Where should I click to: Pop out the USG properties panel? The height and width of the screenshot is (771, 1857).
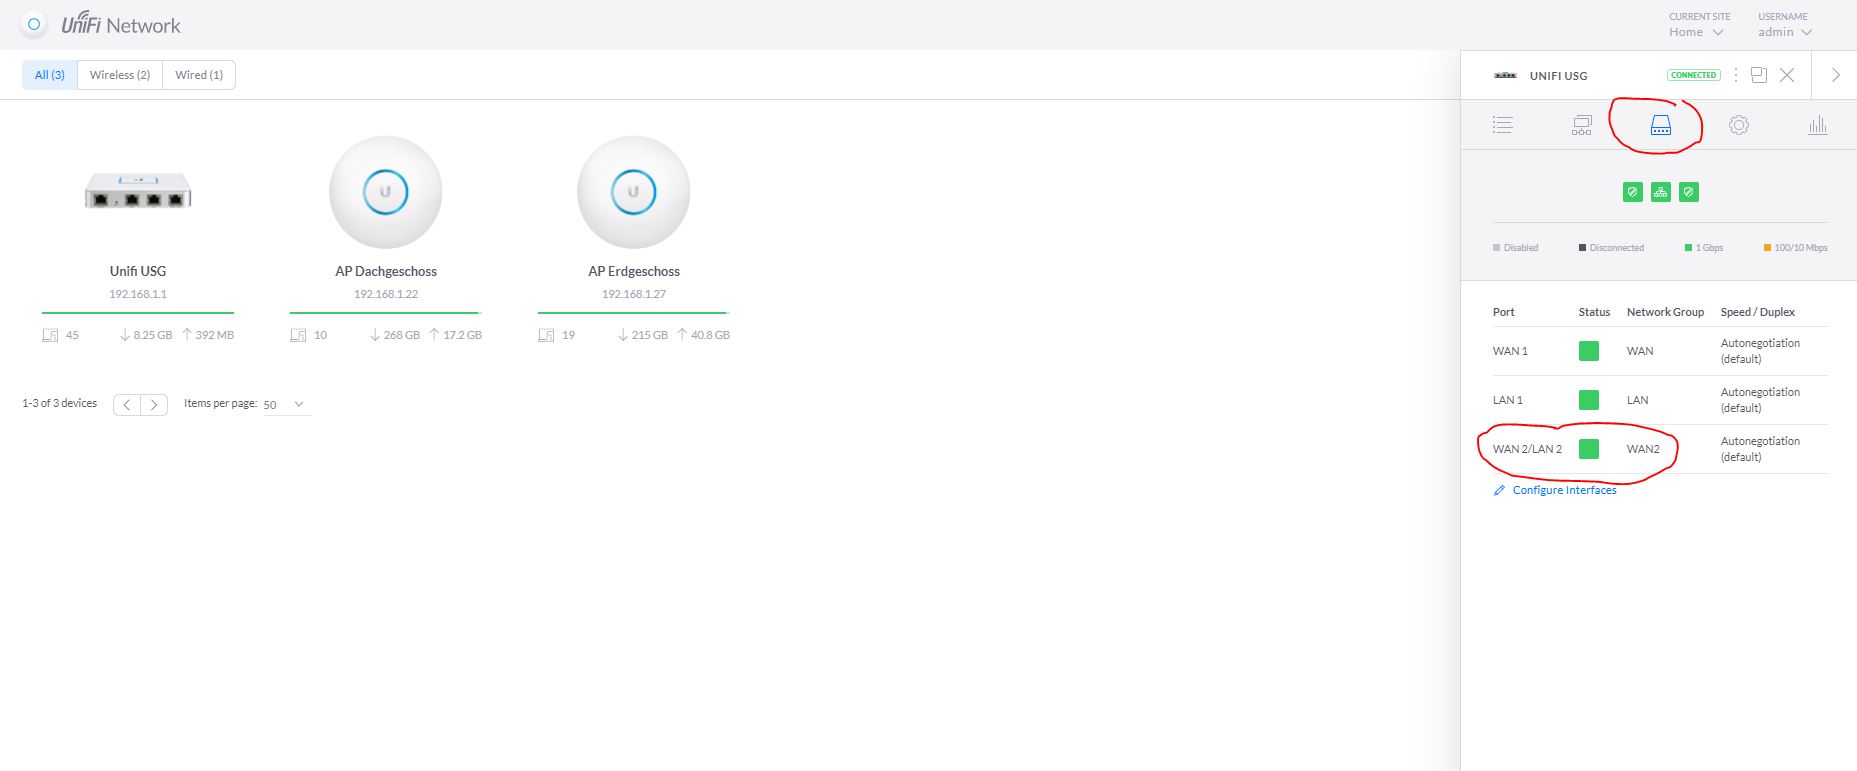[x=1759, y=75]
